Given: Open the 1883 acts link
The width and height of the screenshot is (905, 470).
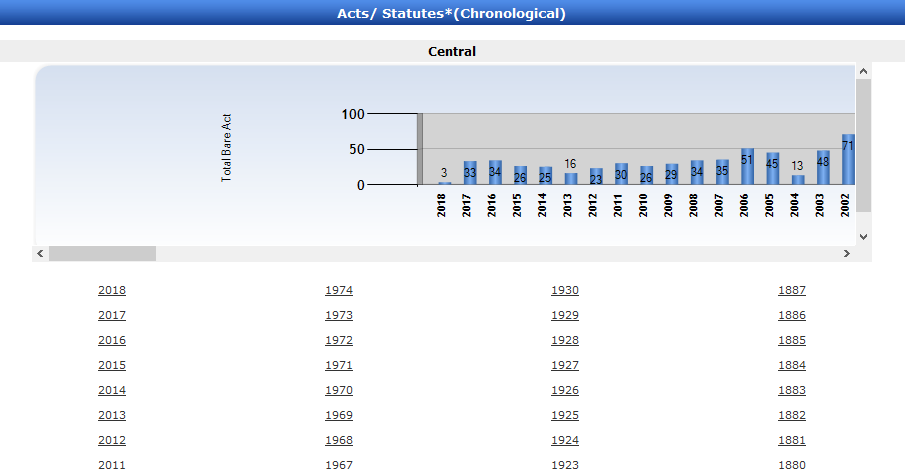Looking at the screenshot, I should (x=792, y=391).
